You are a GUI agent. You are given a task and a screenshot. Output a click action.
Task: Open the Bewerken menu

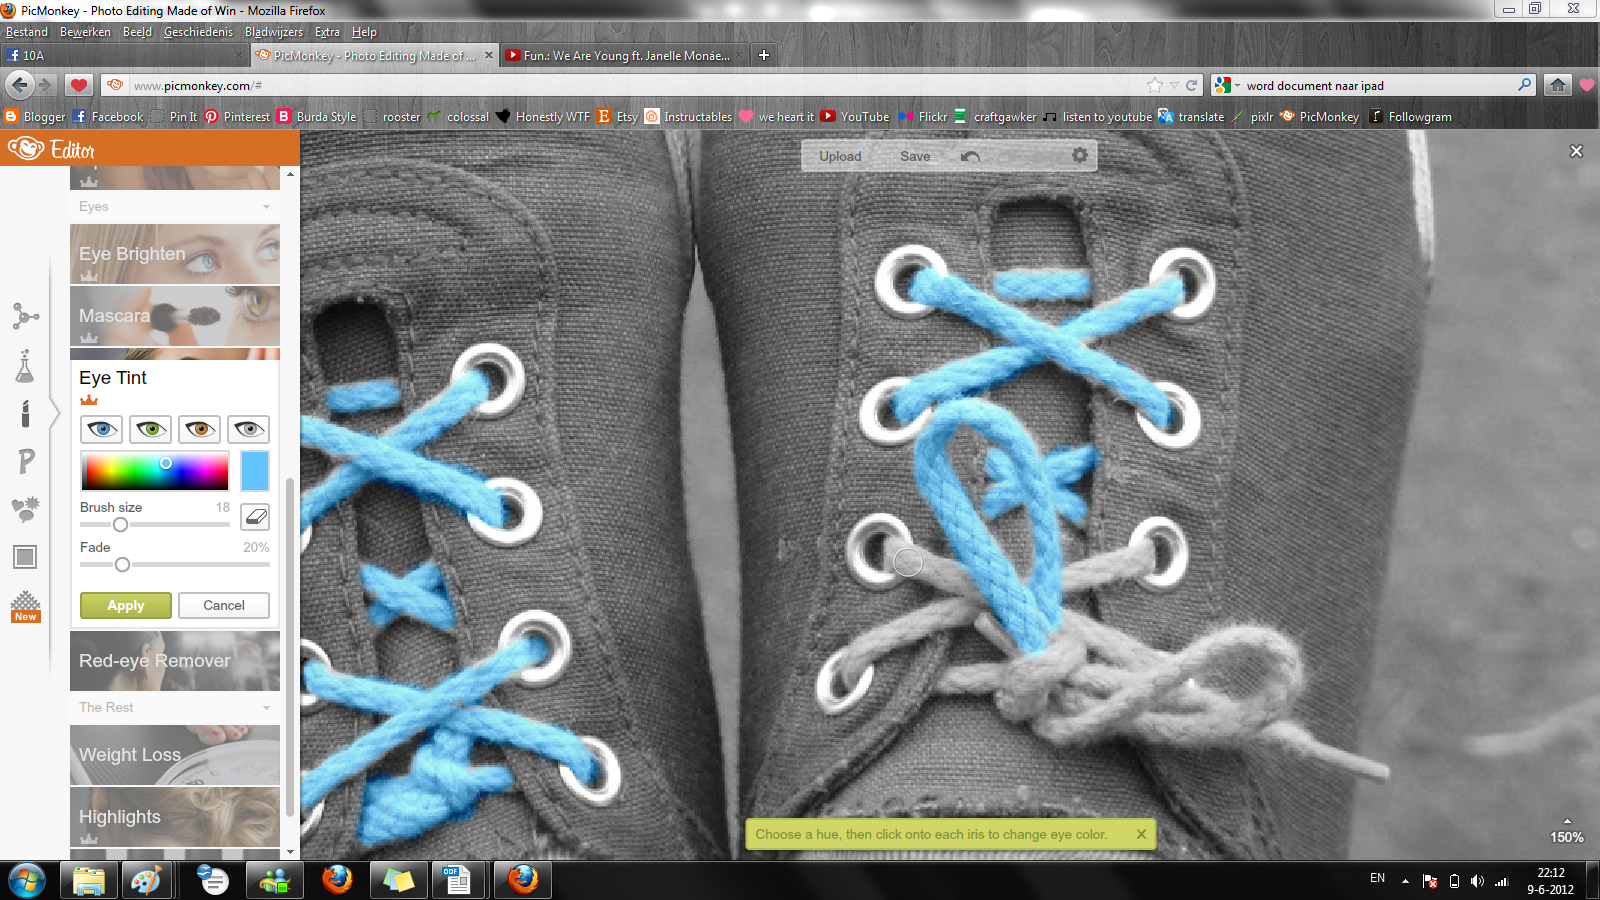point(85,32)
